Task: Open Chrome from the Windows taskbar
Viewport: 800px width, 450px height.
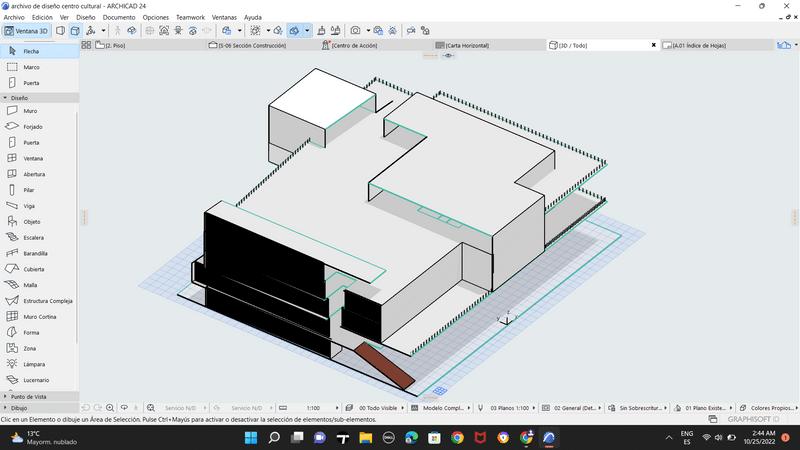Action: tap(457, 438)
